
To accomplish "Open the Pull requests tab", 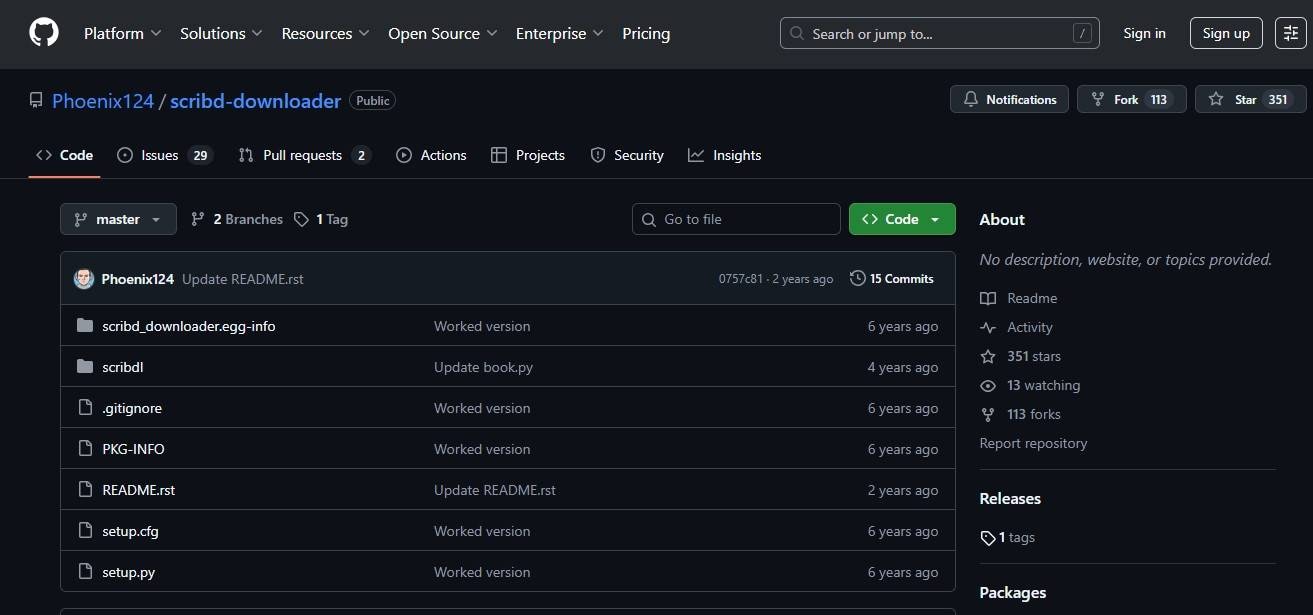I will (x=304, y=155).
